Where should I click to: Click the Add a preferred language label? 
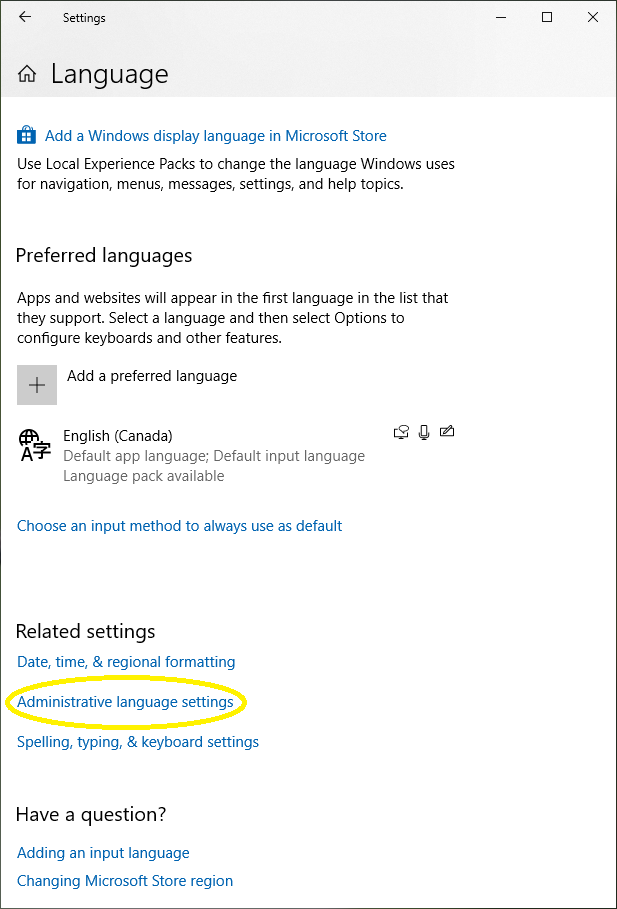coord(152,376)
